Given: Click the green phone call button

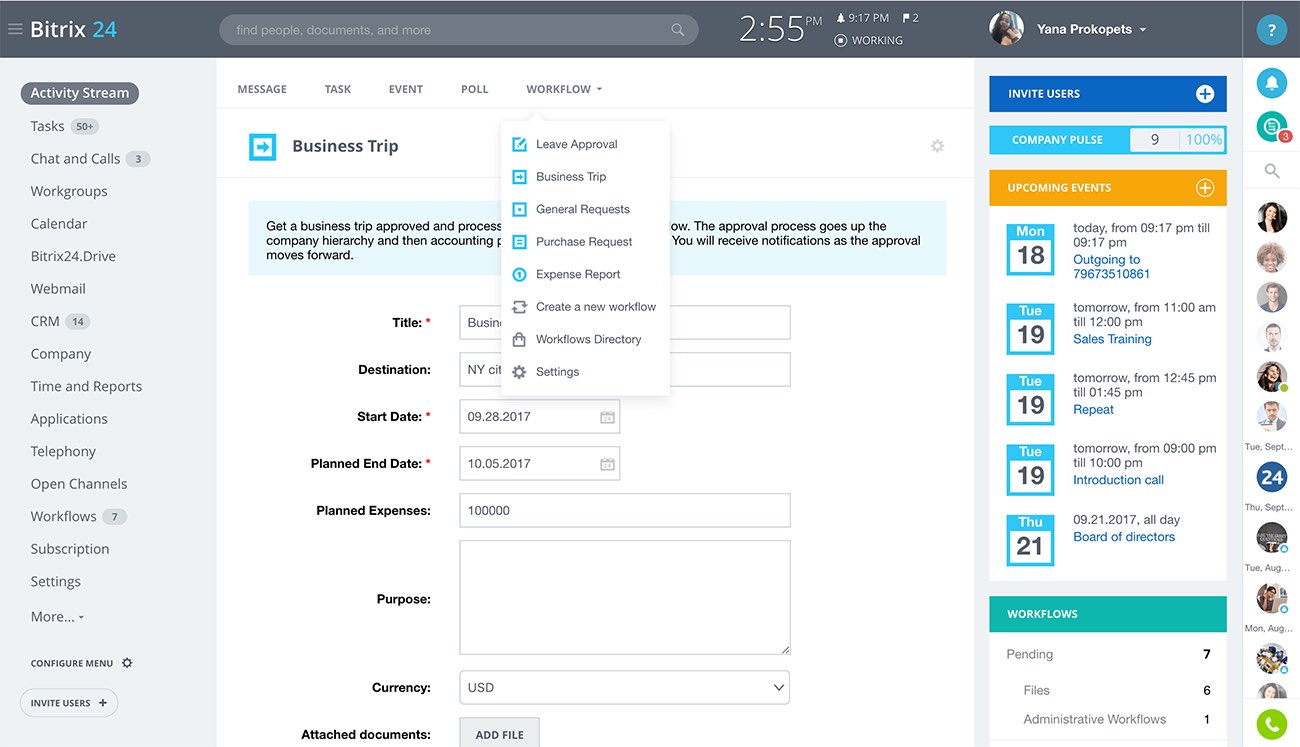Looking at the screenshot, I should (1271, 724).
